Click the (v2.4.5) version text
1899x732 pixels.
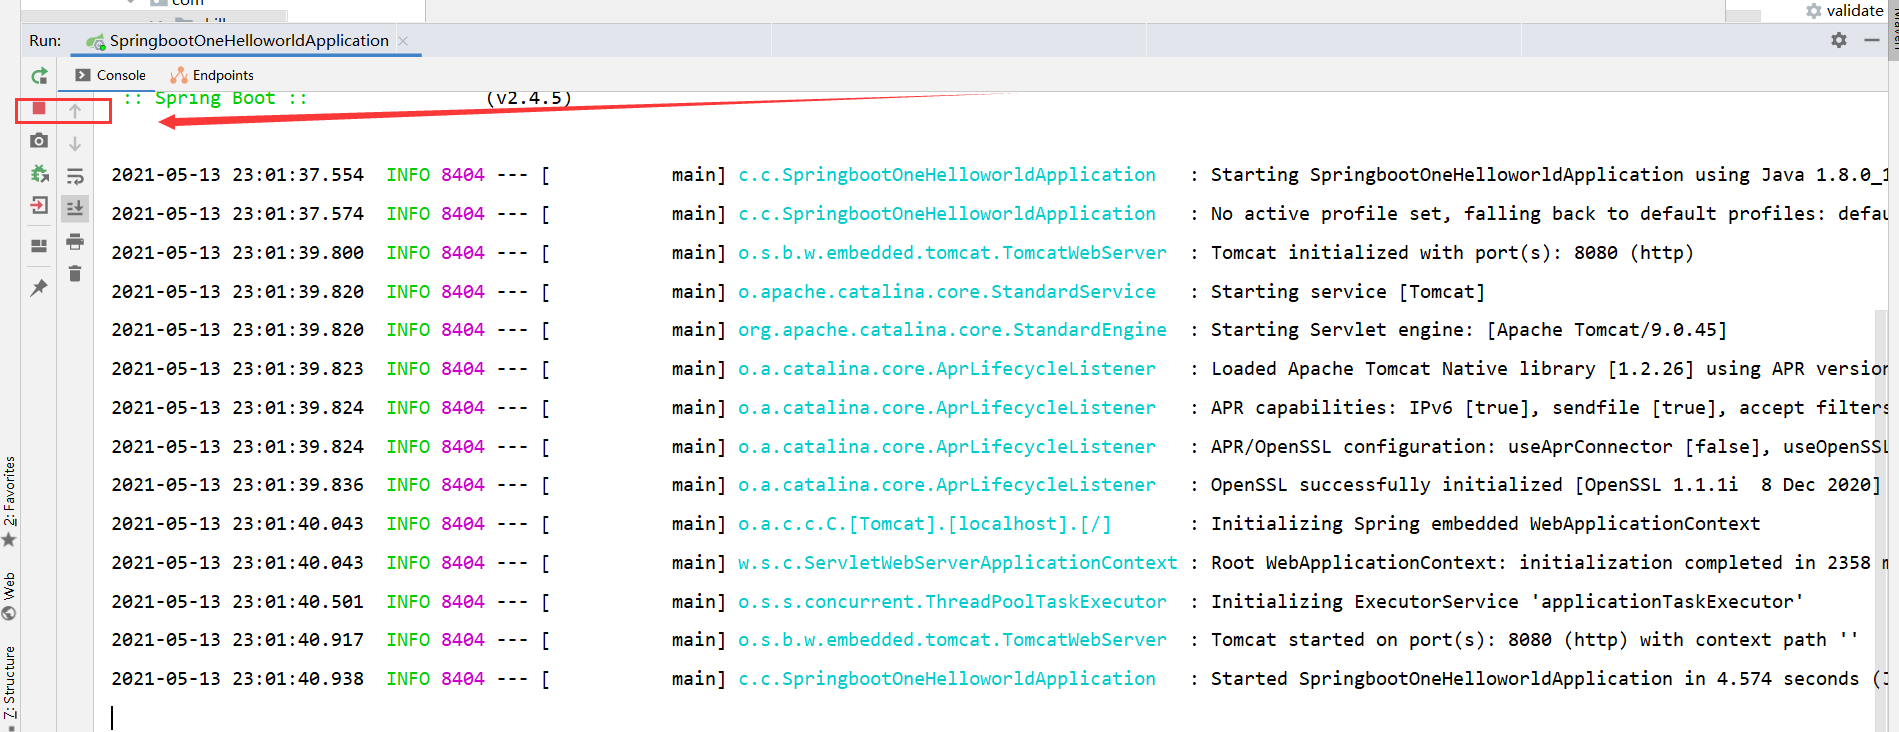pyautogui.click(x=529, y=98)
